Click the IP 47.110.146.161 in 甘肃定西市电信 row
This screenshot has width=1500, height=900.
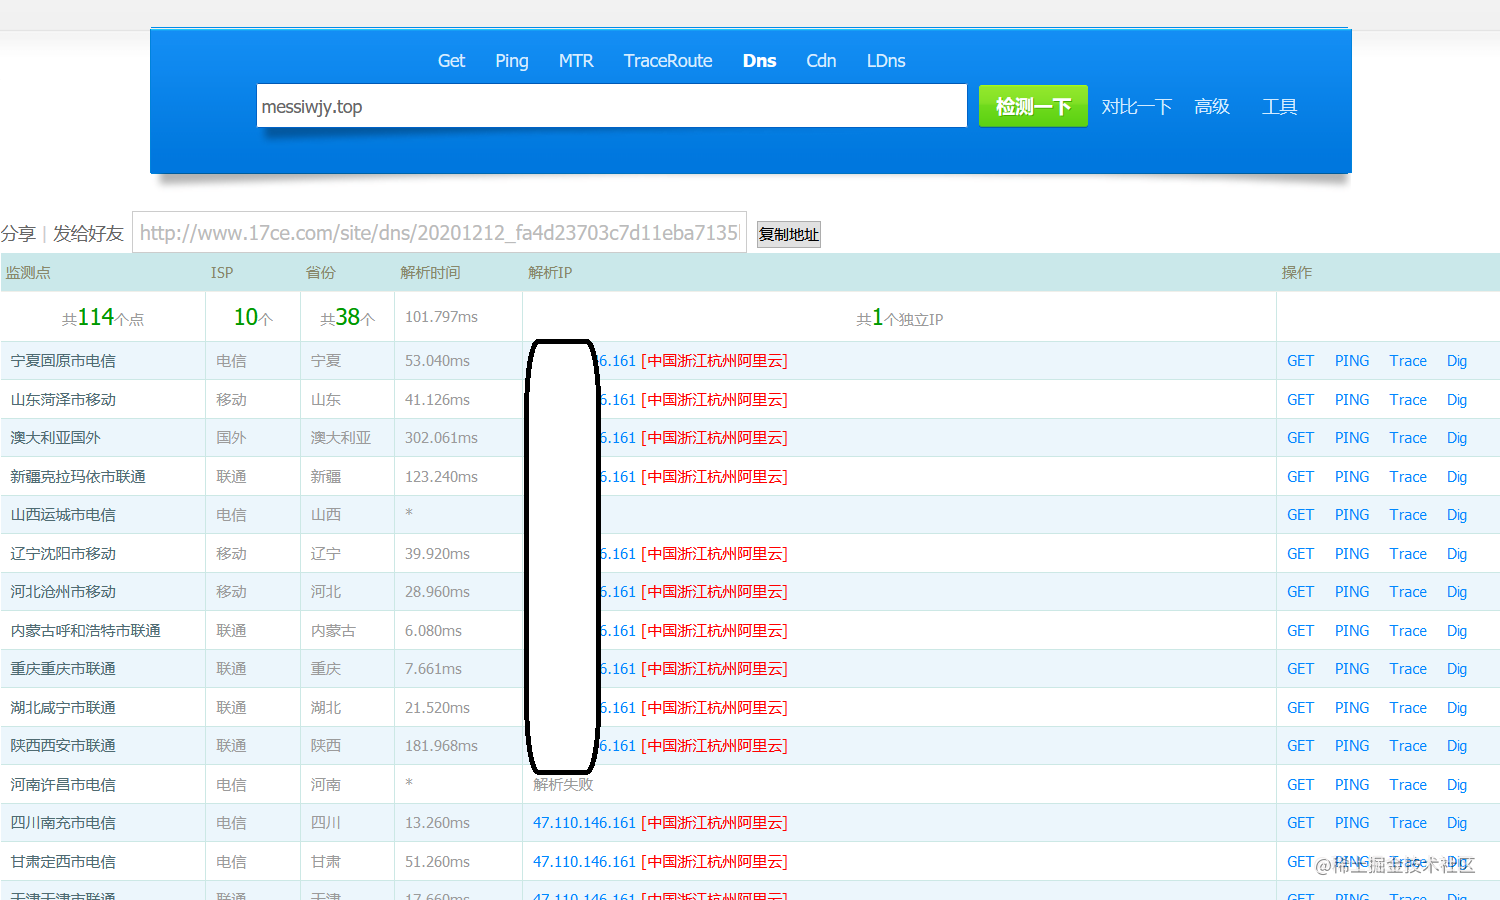(584, 862)
